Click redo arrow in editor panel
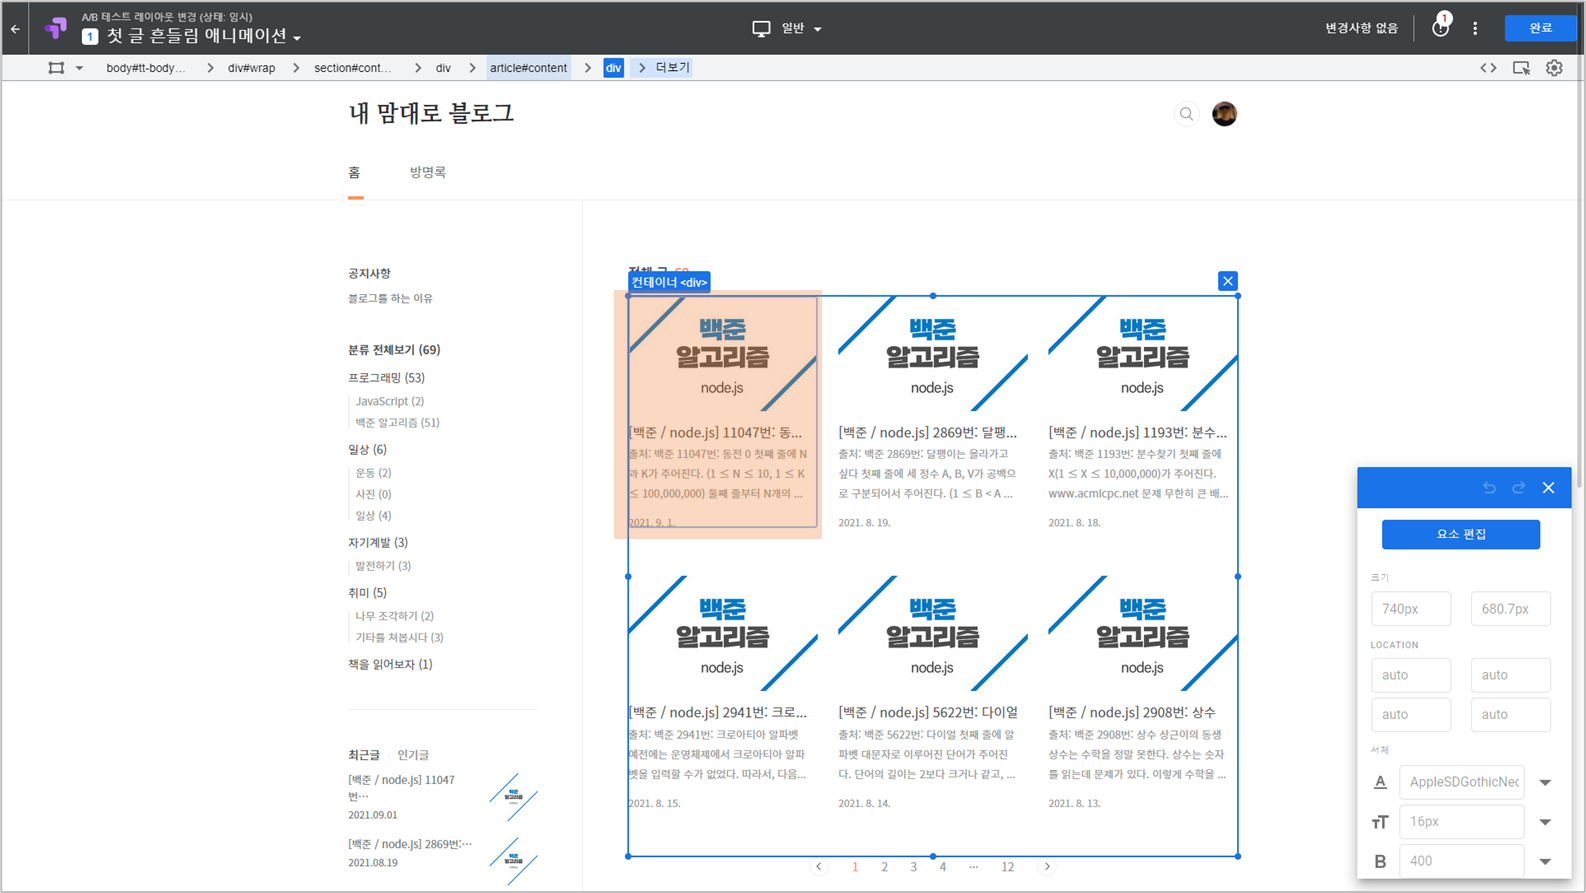Image resolution: width=1586 pixels, height=893 pixels. point(1518,488)
